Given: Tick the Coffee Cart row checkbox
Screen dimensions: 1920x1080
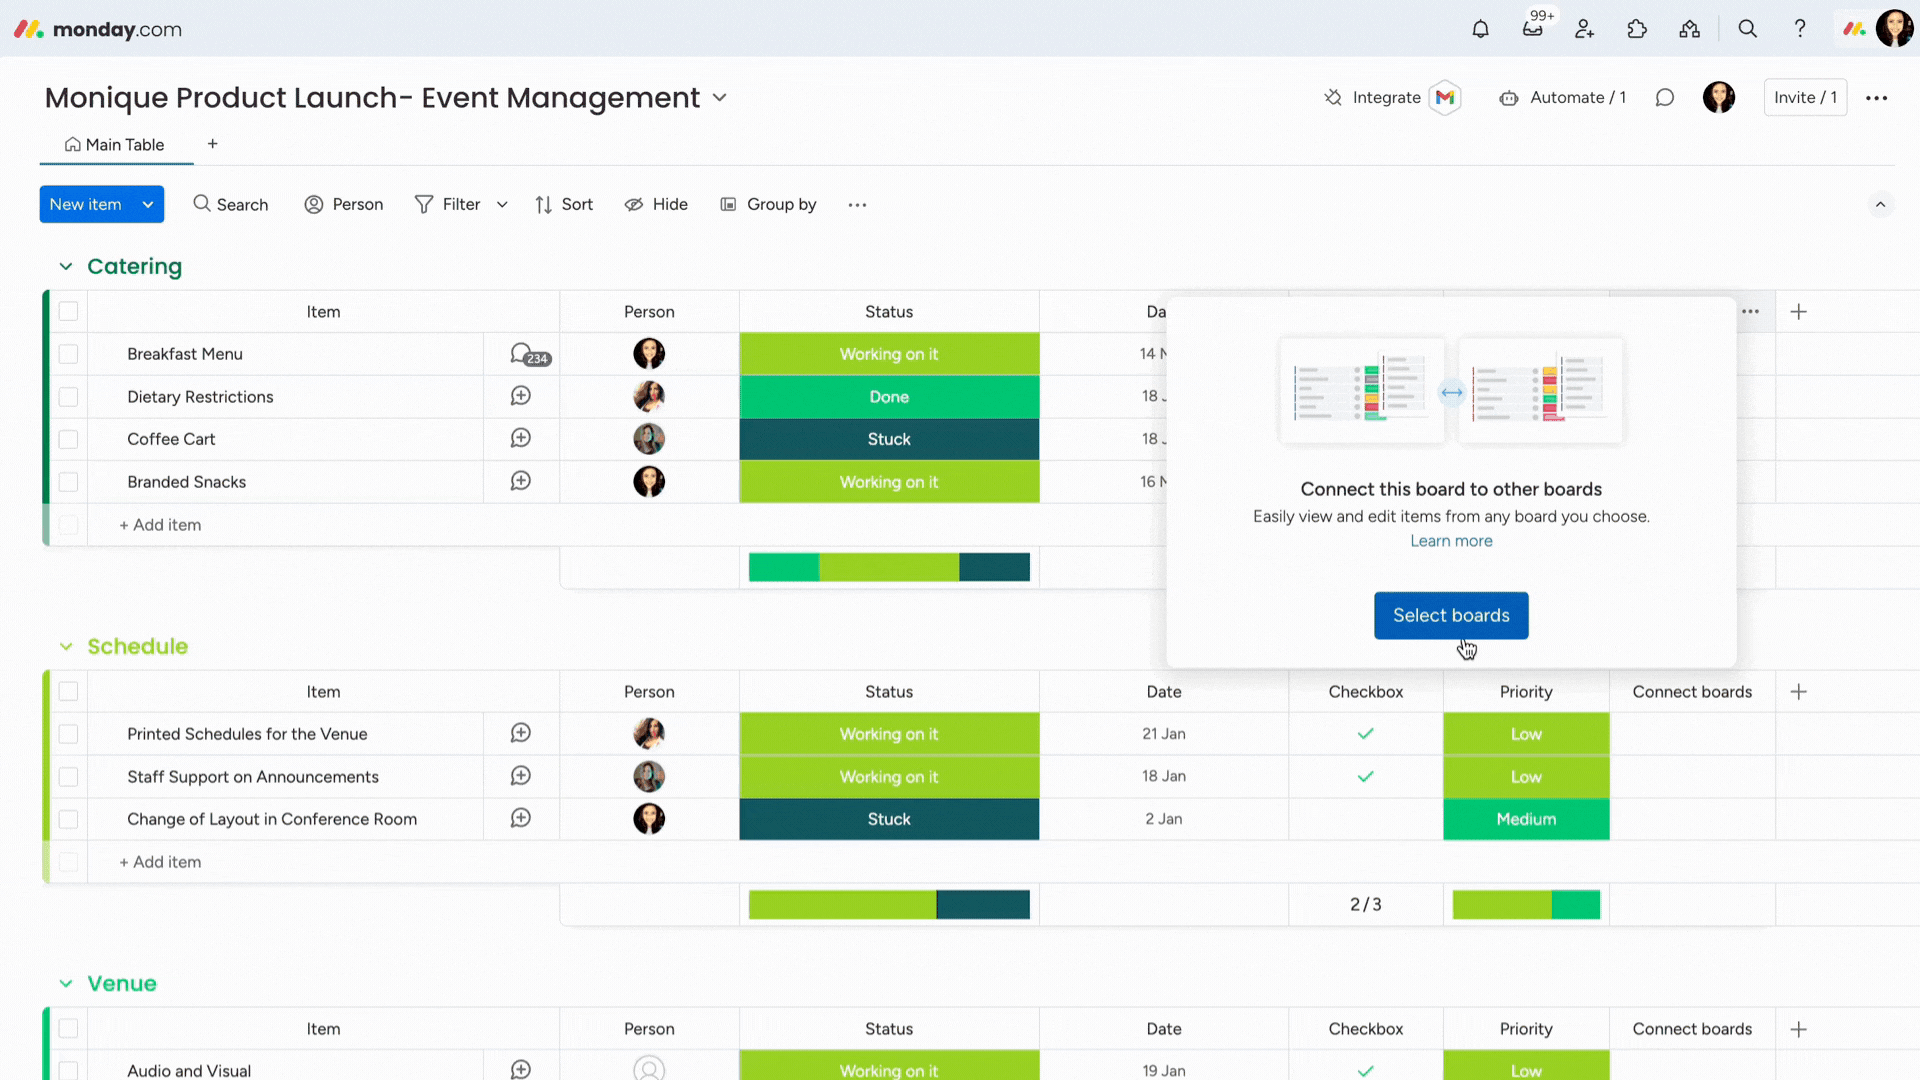Looking at the screenshot, I should point(68,439).
